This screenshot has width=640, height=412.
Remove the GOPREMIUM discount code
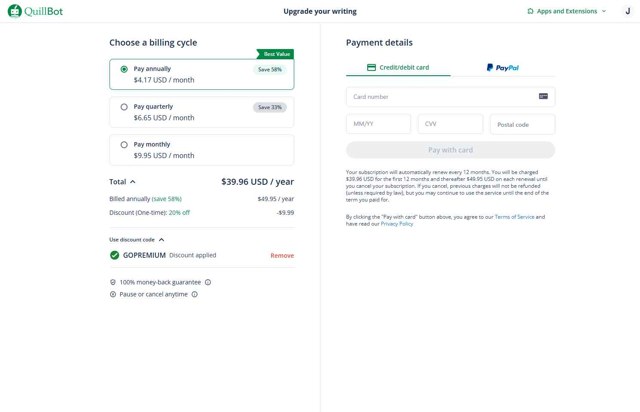click(x=282, y=255)
